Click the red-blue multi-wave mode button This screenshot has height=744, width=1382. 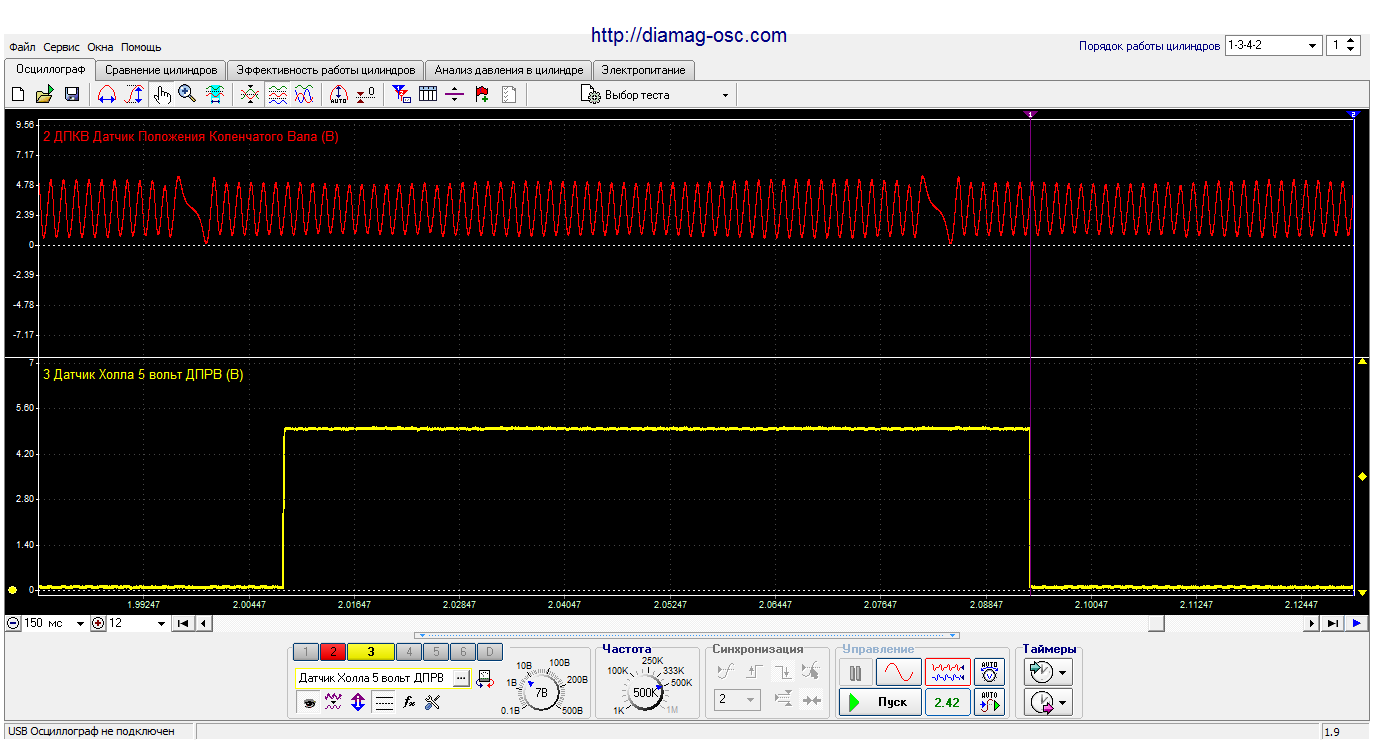947,672
